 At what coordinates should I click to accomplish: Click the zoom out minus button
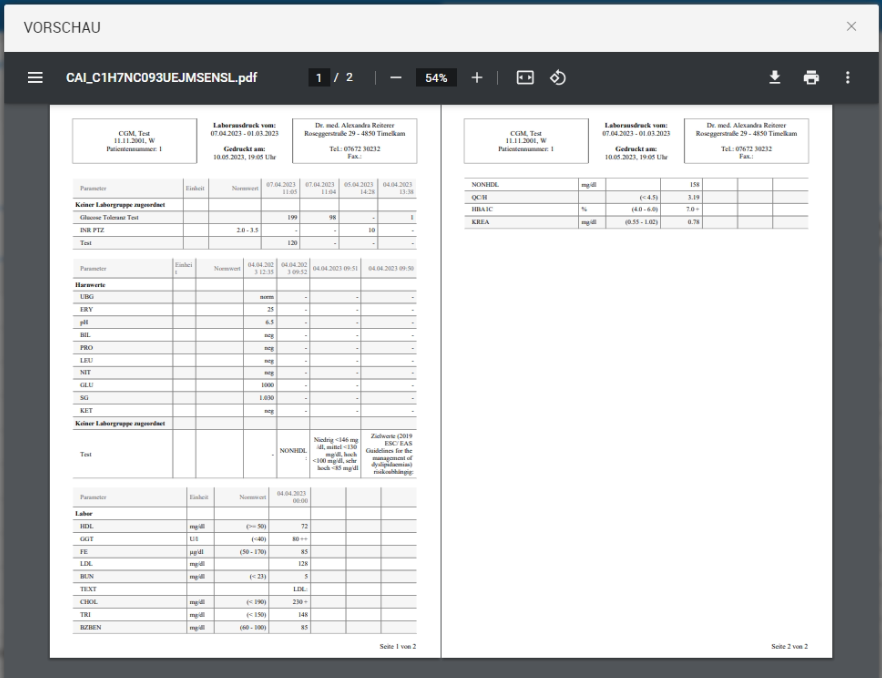tap(395, 78)
